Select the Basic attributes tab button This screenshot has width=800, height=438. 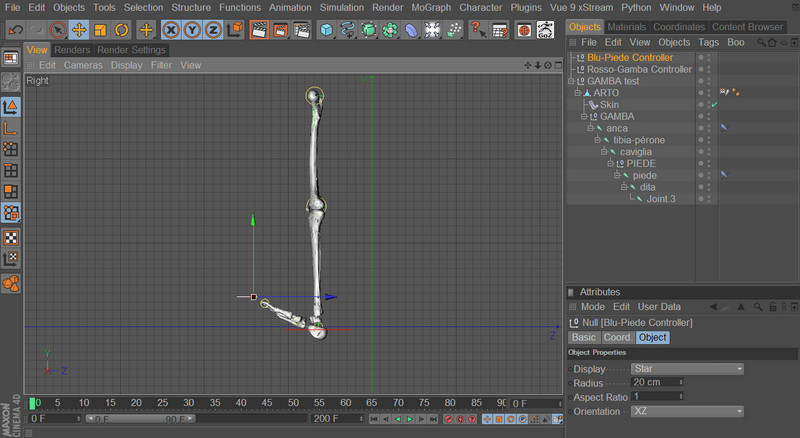point(583,337)
